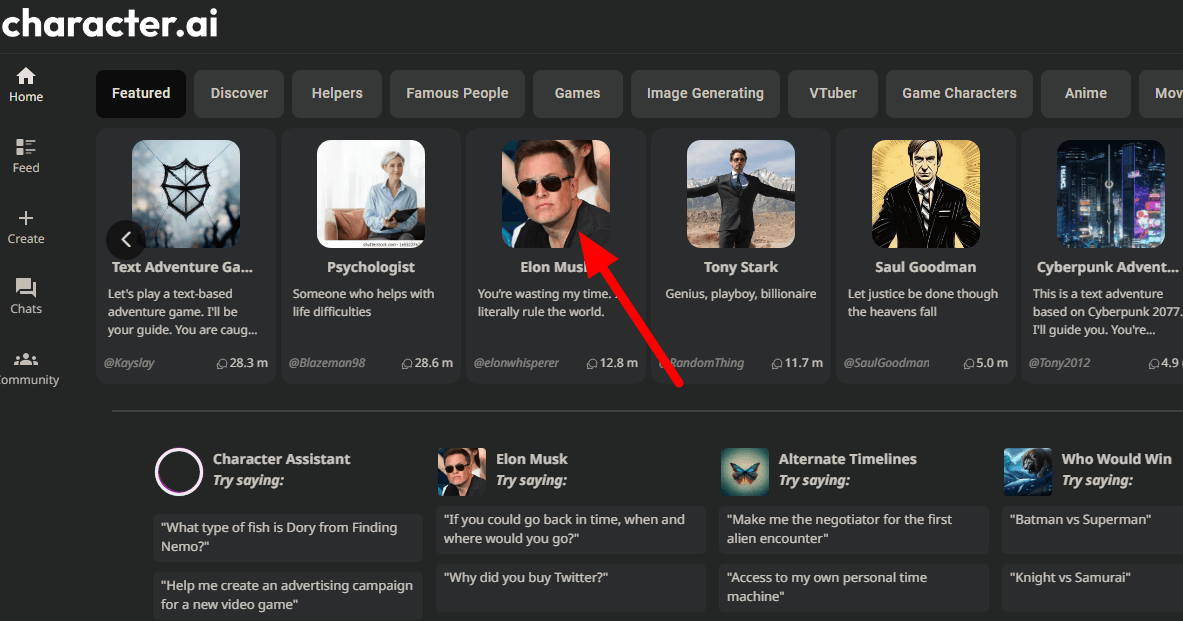Go to Home in the sidebar

26,85
